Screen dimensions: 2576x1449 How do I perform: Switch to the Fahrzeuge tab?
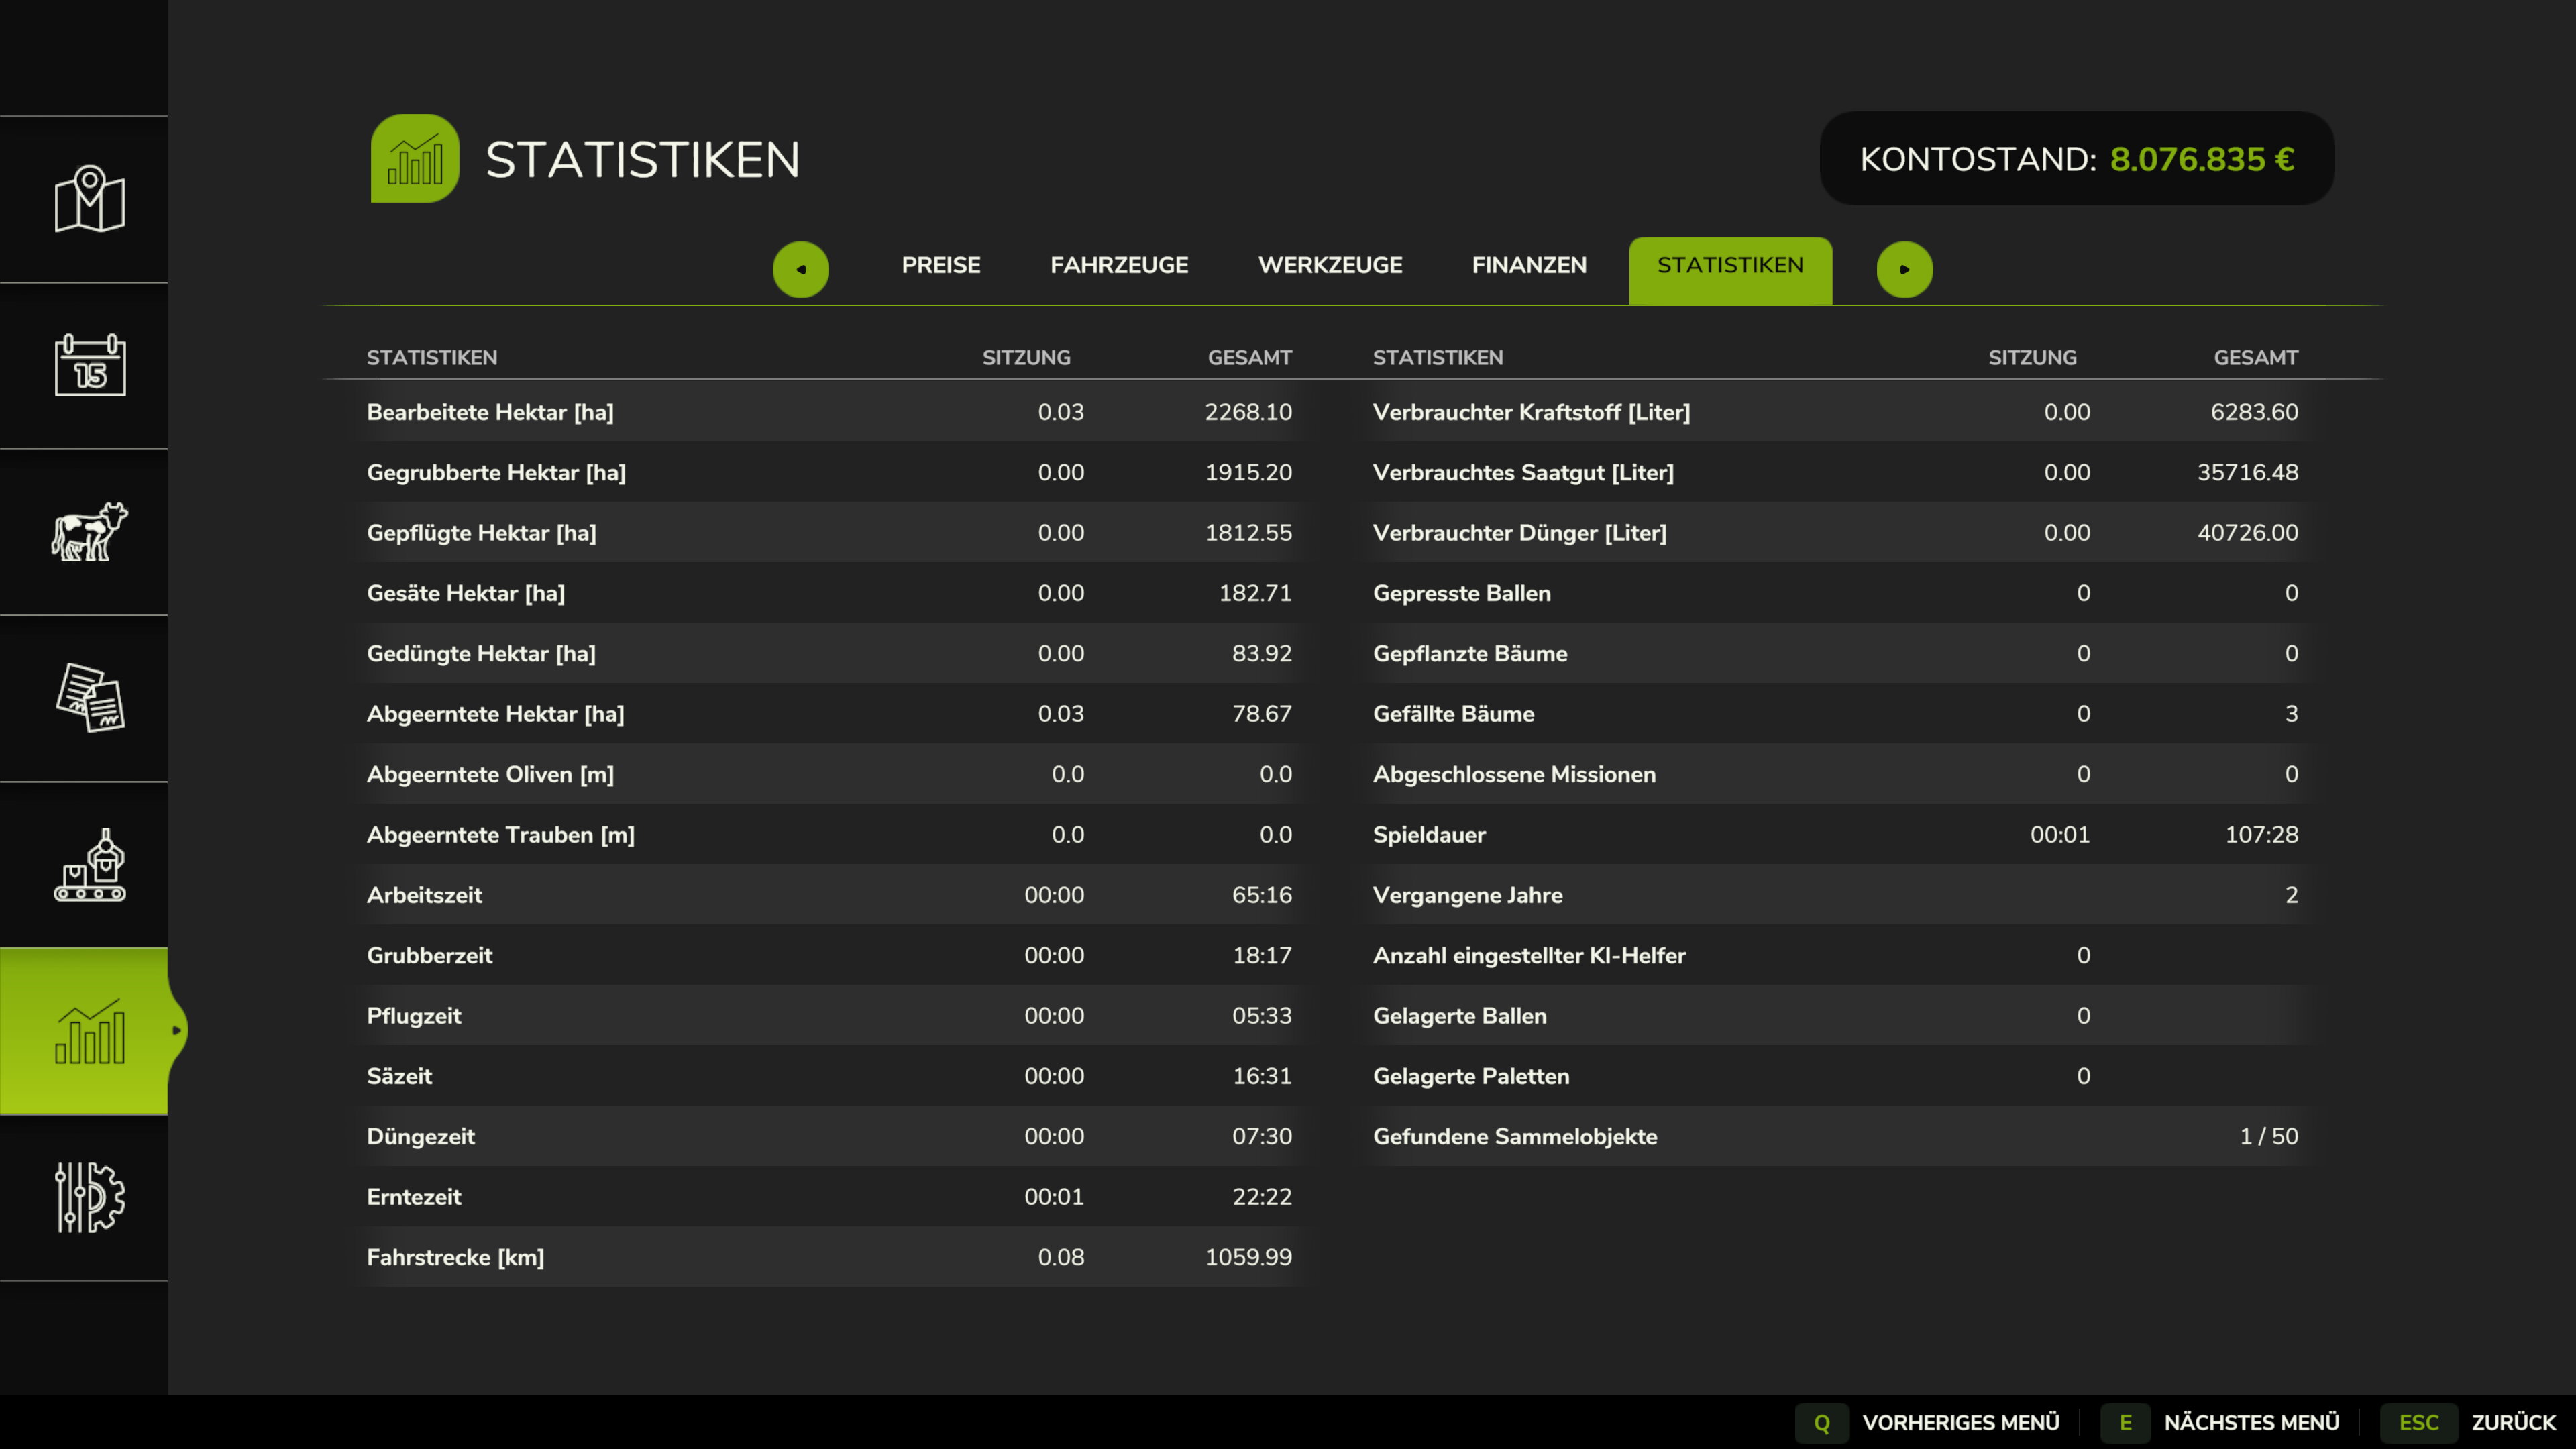pos(1119,265)
